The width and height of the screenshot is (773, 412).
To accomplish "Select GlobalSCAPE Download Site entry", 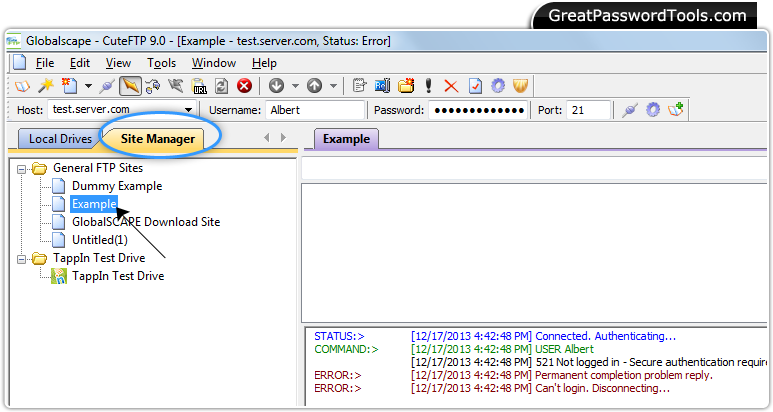I will [x=146, y=222].
